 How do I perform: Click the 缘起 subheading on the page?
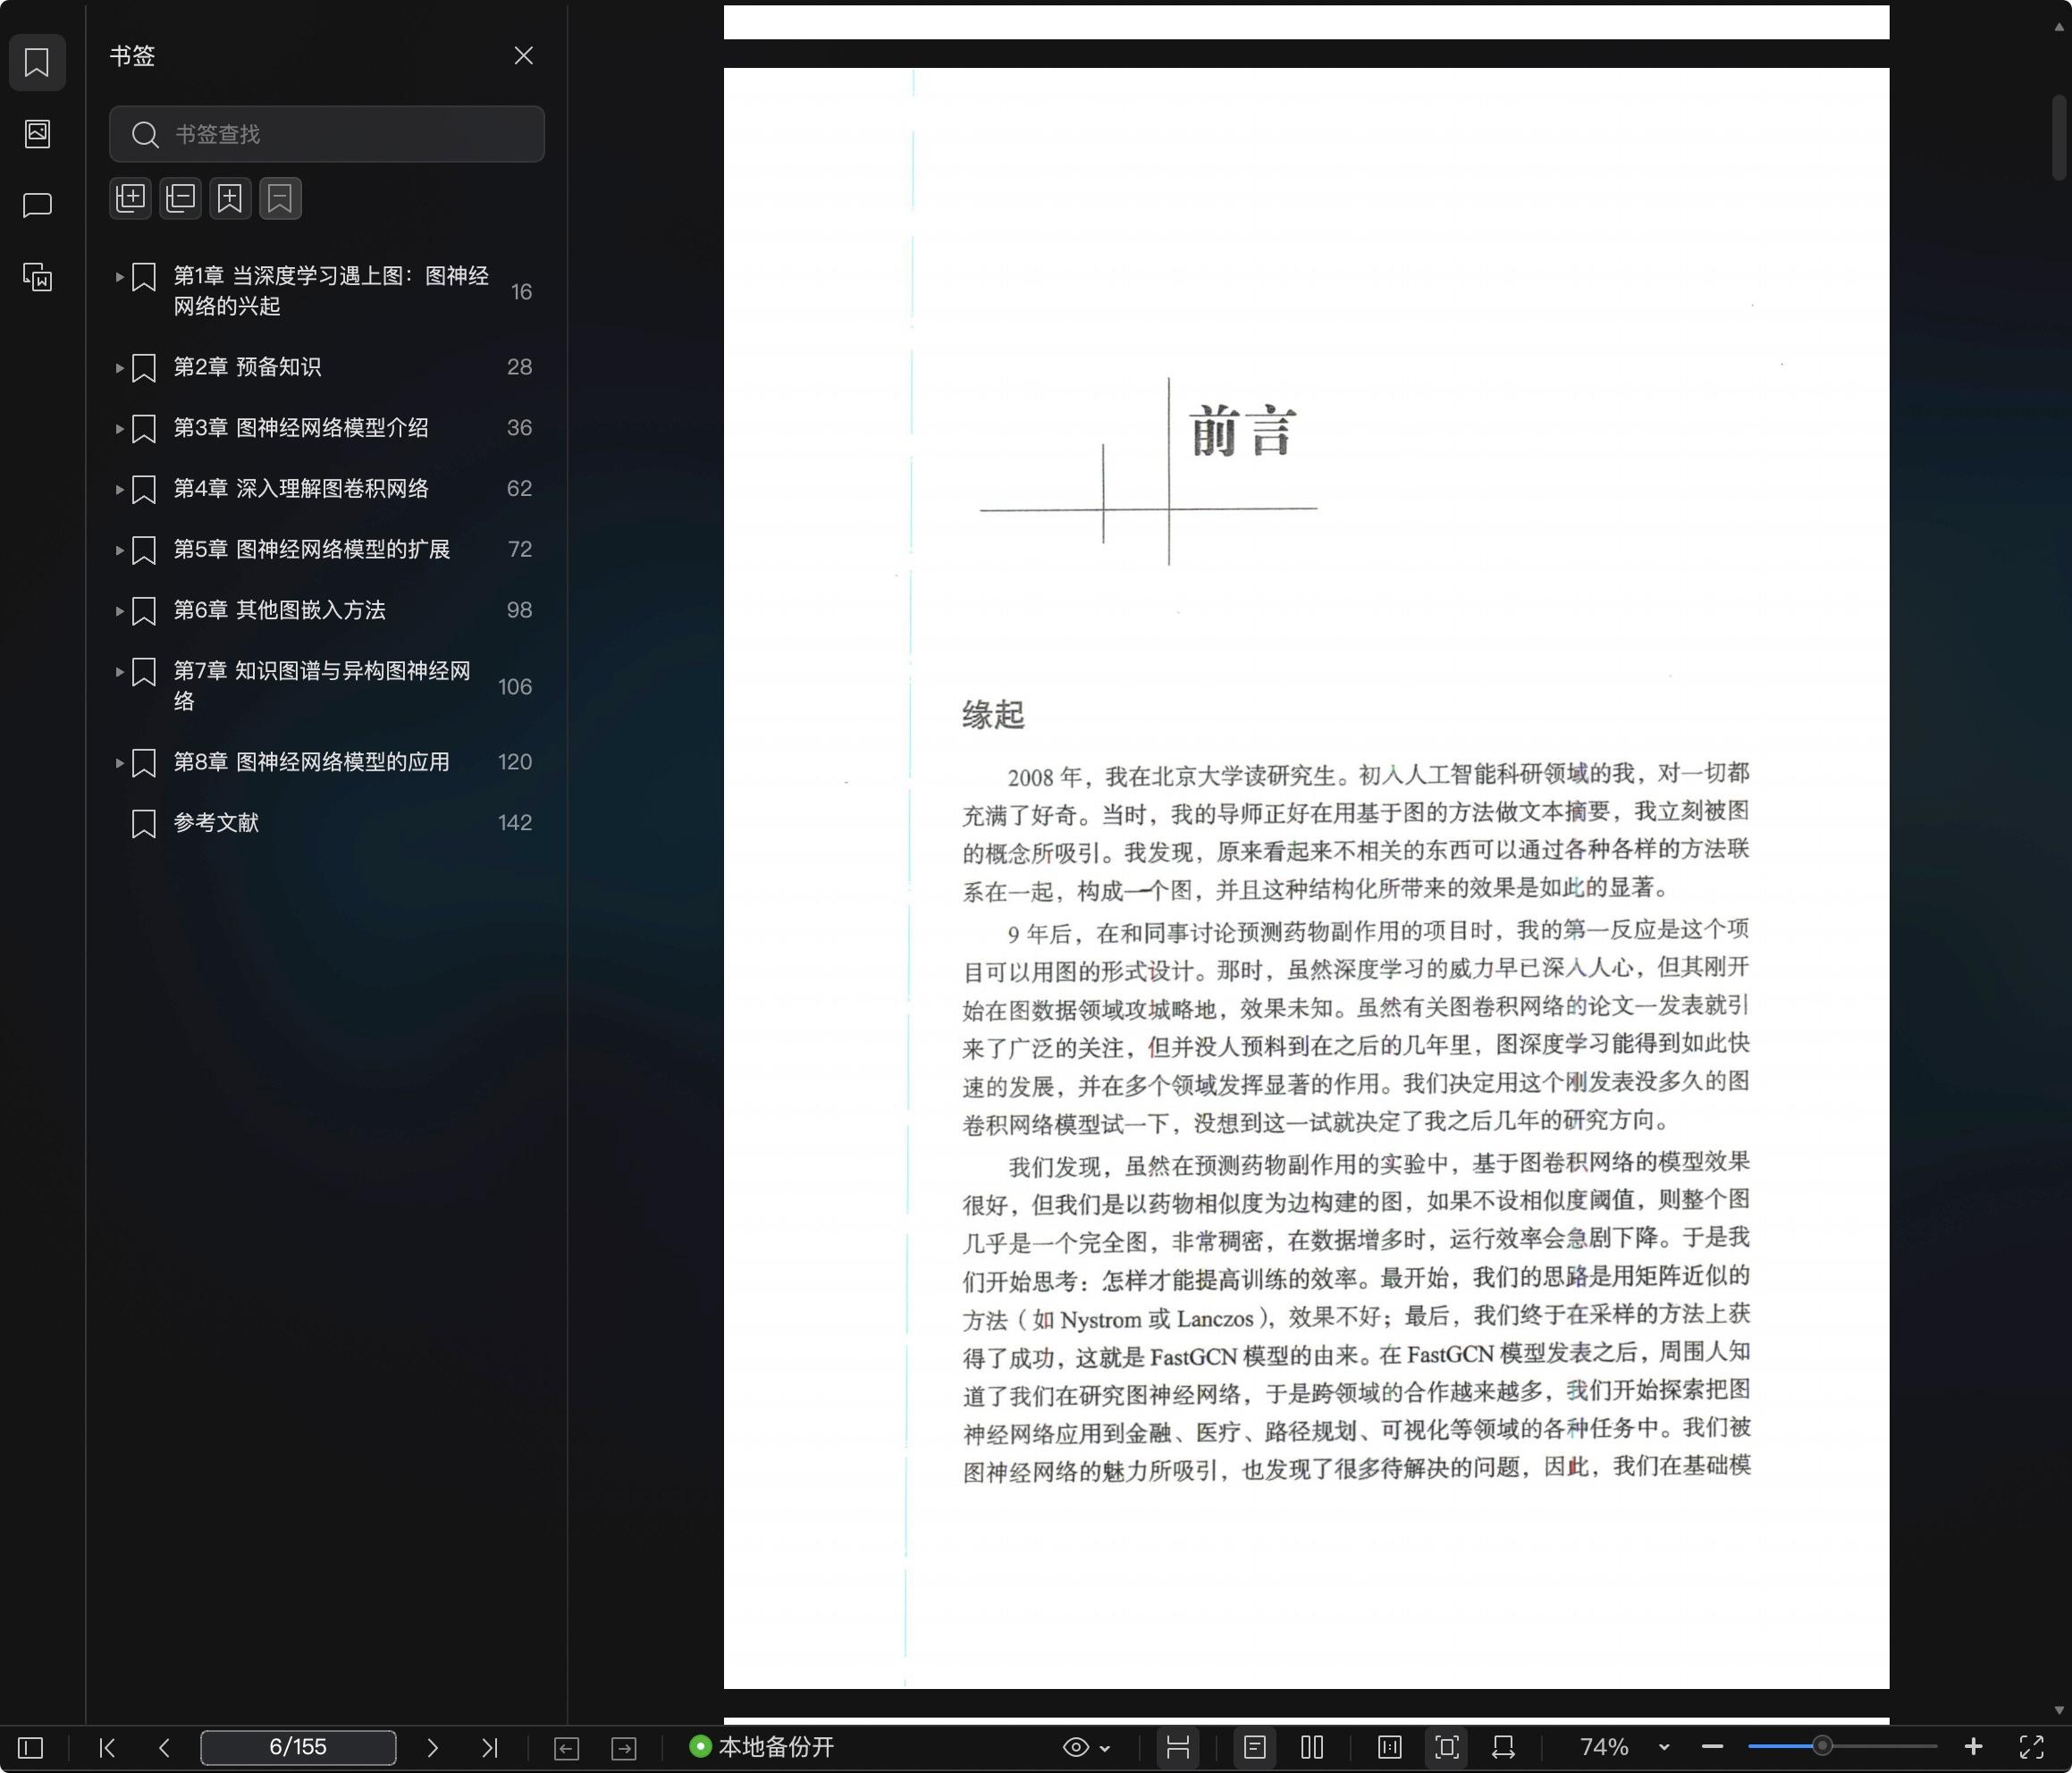pyautogui.click(x=993, y=715)
